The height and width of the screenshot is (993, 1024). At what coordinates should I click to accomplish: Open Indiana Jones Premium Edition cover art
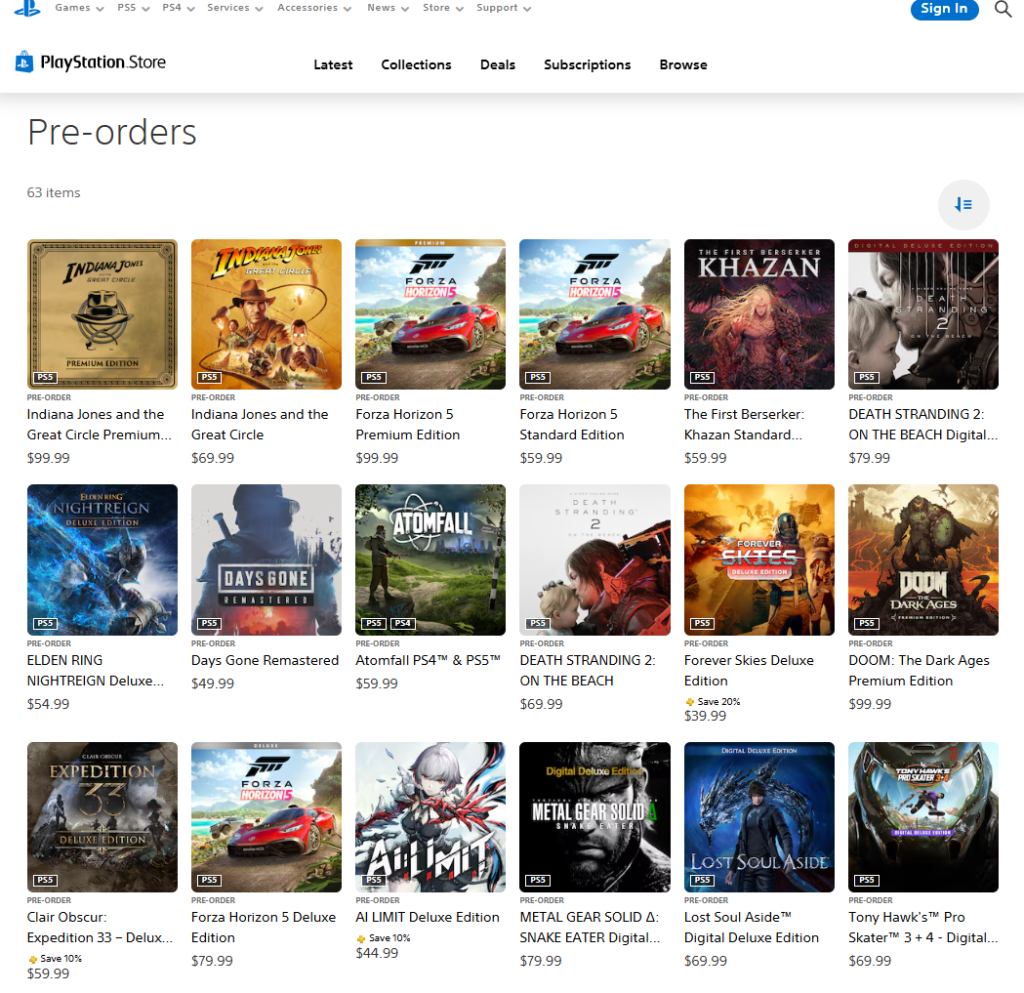click(102, 314)
